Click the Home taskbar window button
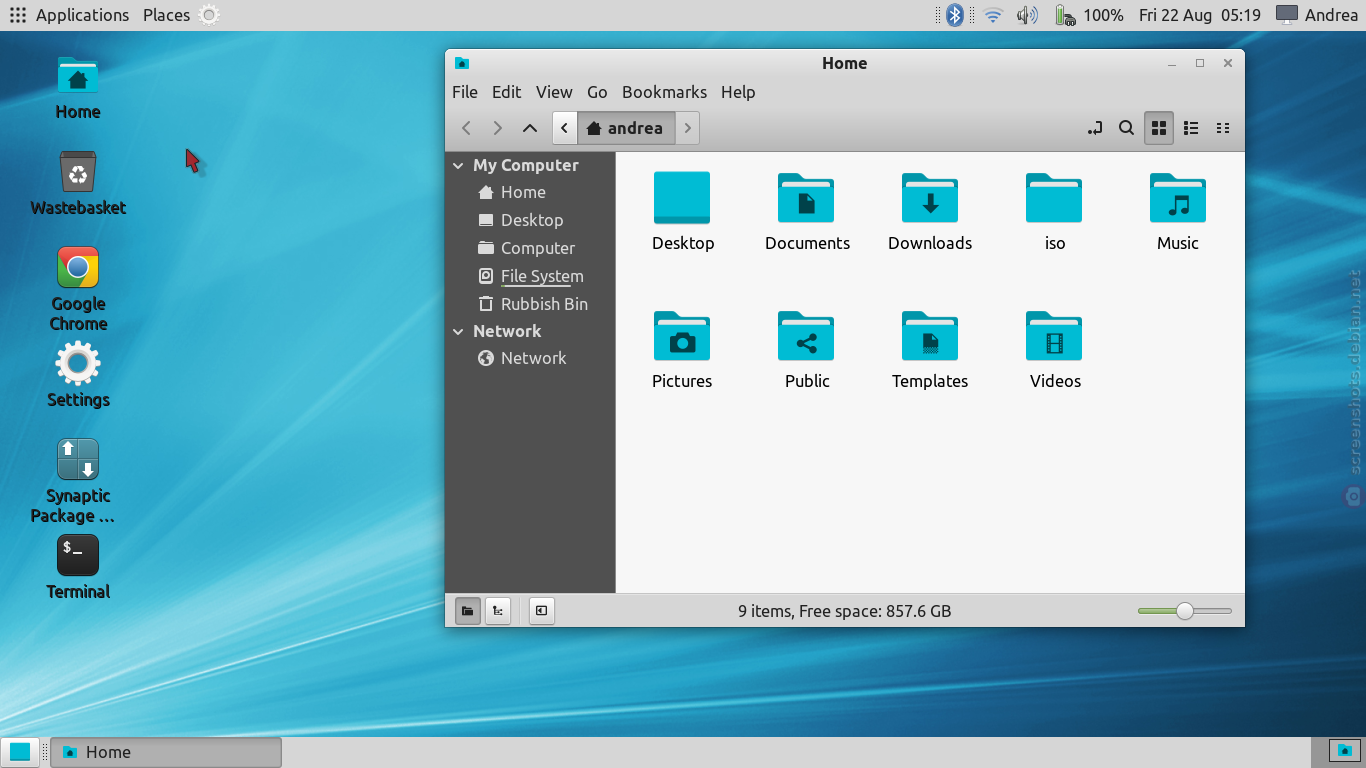Image resolution: width=1366 pixels, height=768 pixels. click(x=166, y=752)
